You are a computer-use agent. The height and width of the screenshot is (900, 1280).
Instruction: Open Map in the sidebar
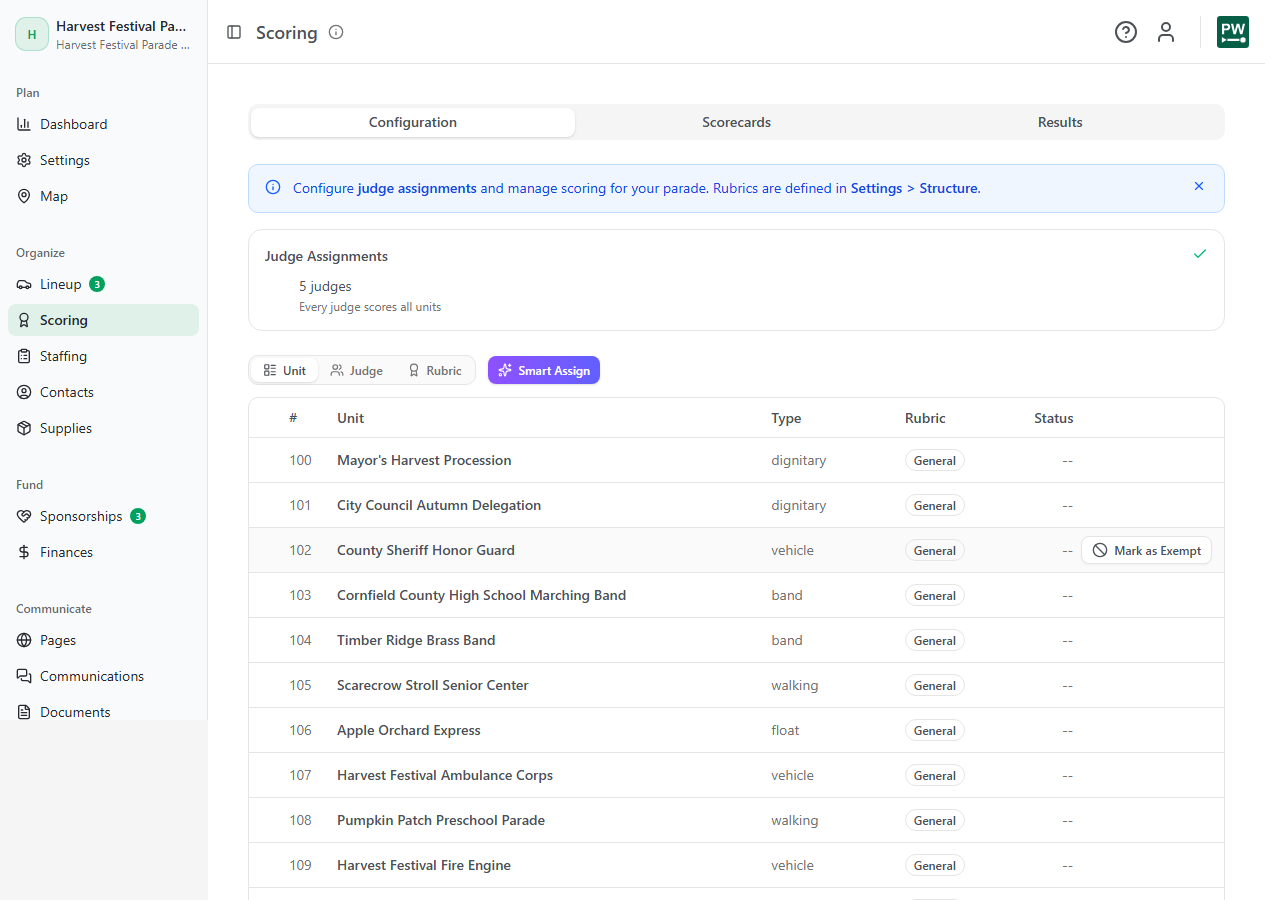pyautogui.click(x=104, y=196)
